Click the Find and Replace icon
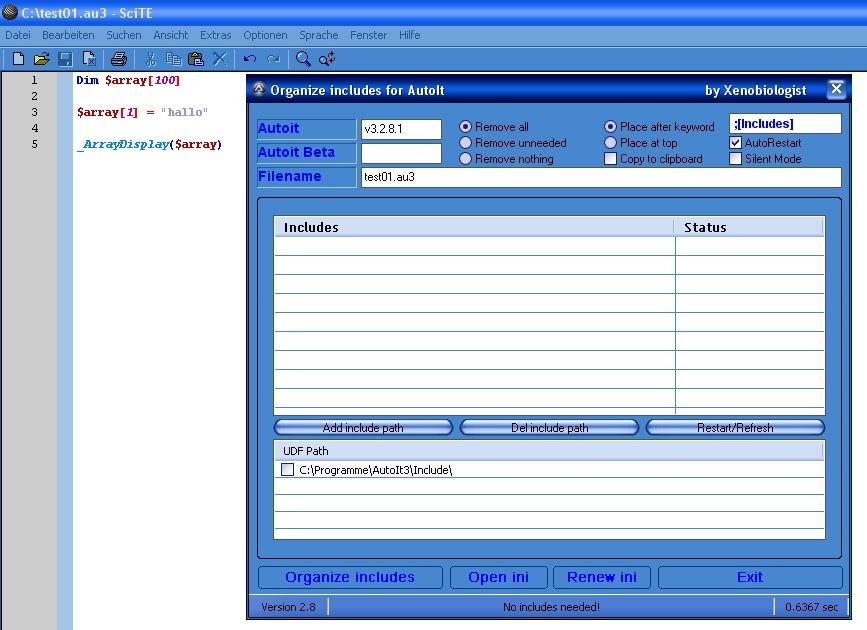The width and height of the screenshot is (867, 630). [x=327, y=59]
